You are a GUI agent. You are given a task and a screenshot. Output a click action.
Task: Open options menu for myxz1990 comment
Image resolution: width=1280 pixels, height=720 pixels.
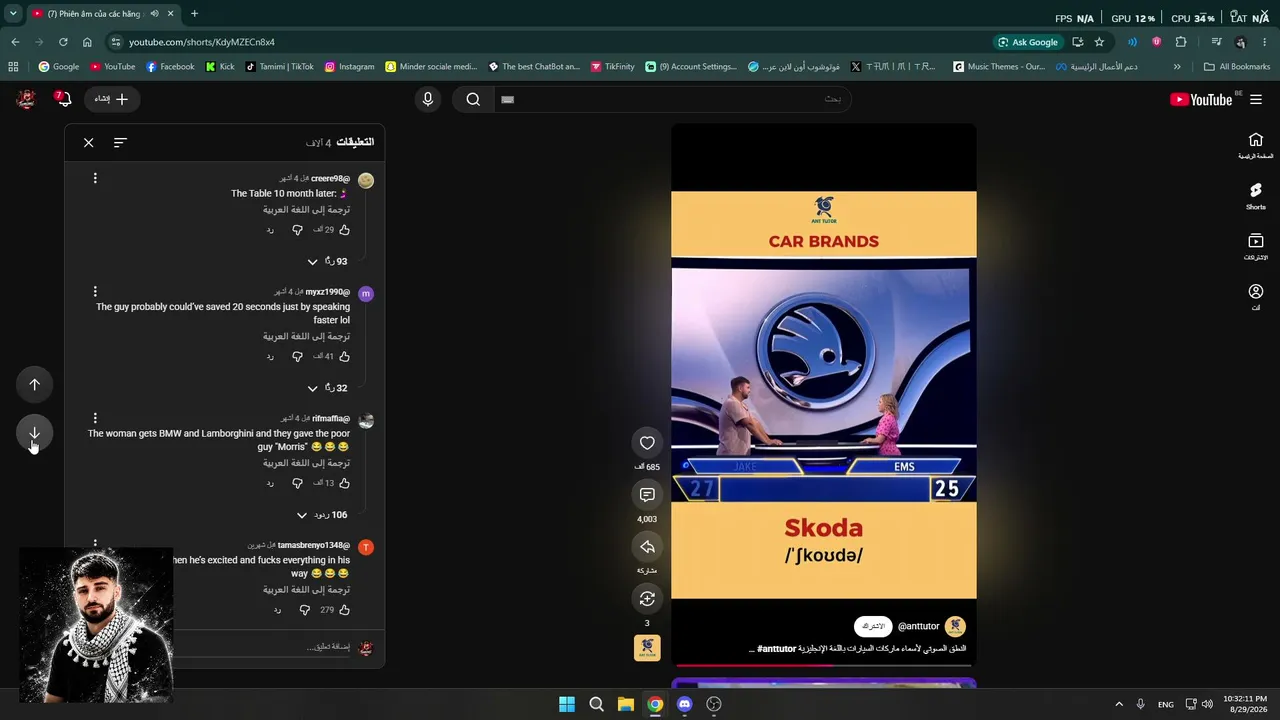(95, 292)
